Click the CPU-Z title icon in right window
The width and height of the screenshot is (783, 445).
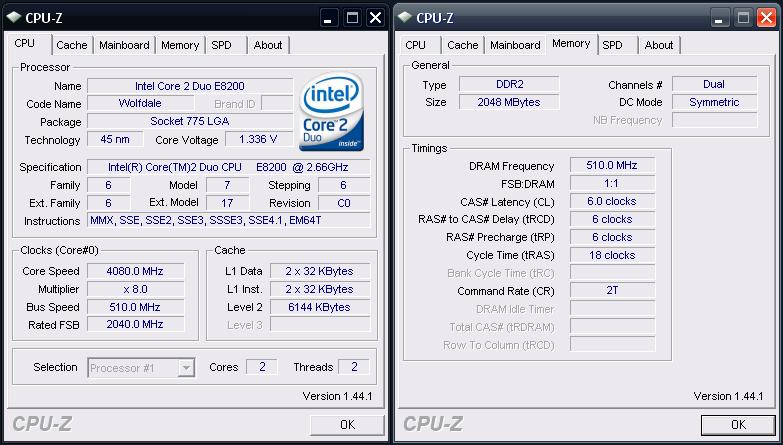click(x=405, y=17)
